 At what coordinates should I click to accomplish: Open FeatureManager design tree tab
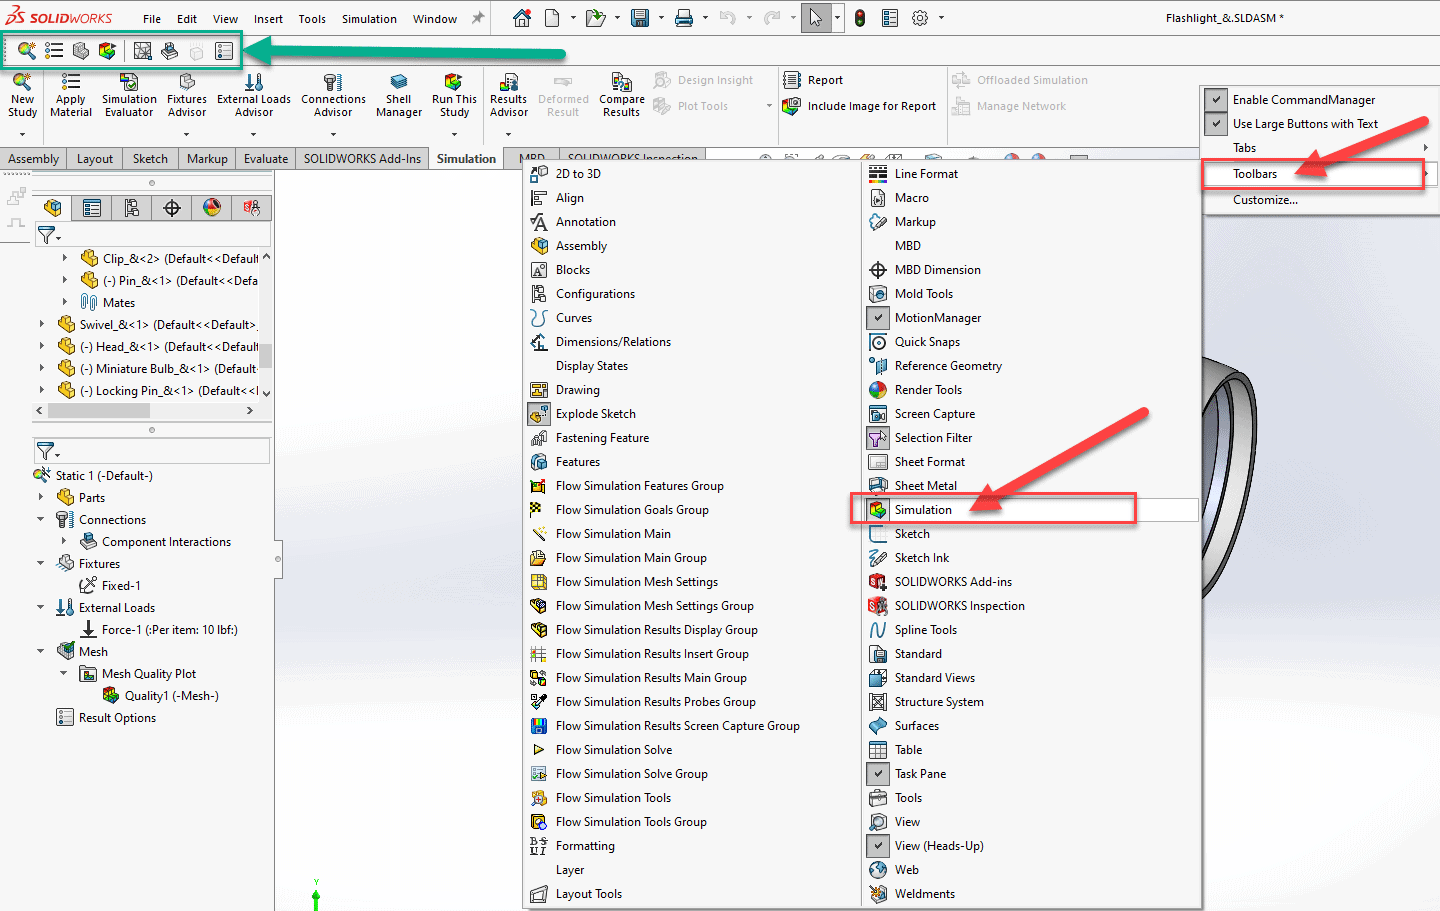(53, 208)
